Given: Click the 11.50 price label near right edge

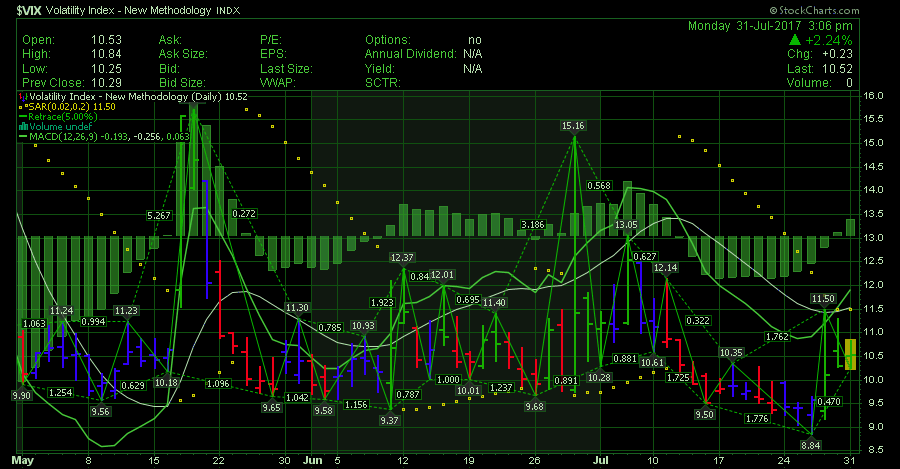Looking at the screenshot, I should tap(823, 298).
